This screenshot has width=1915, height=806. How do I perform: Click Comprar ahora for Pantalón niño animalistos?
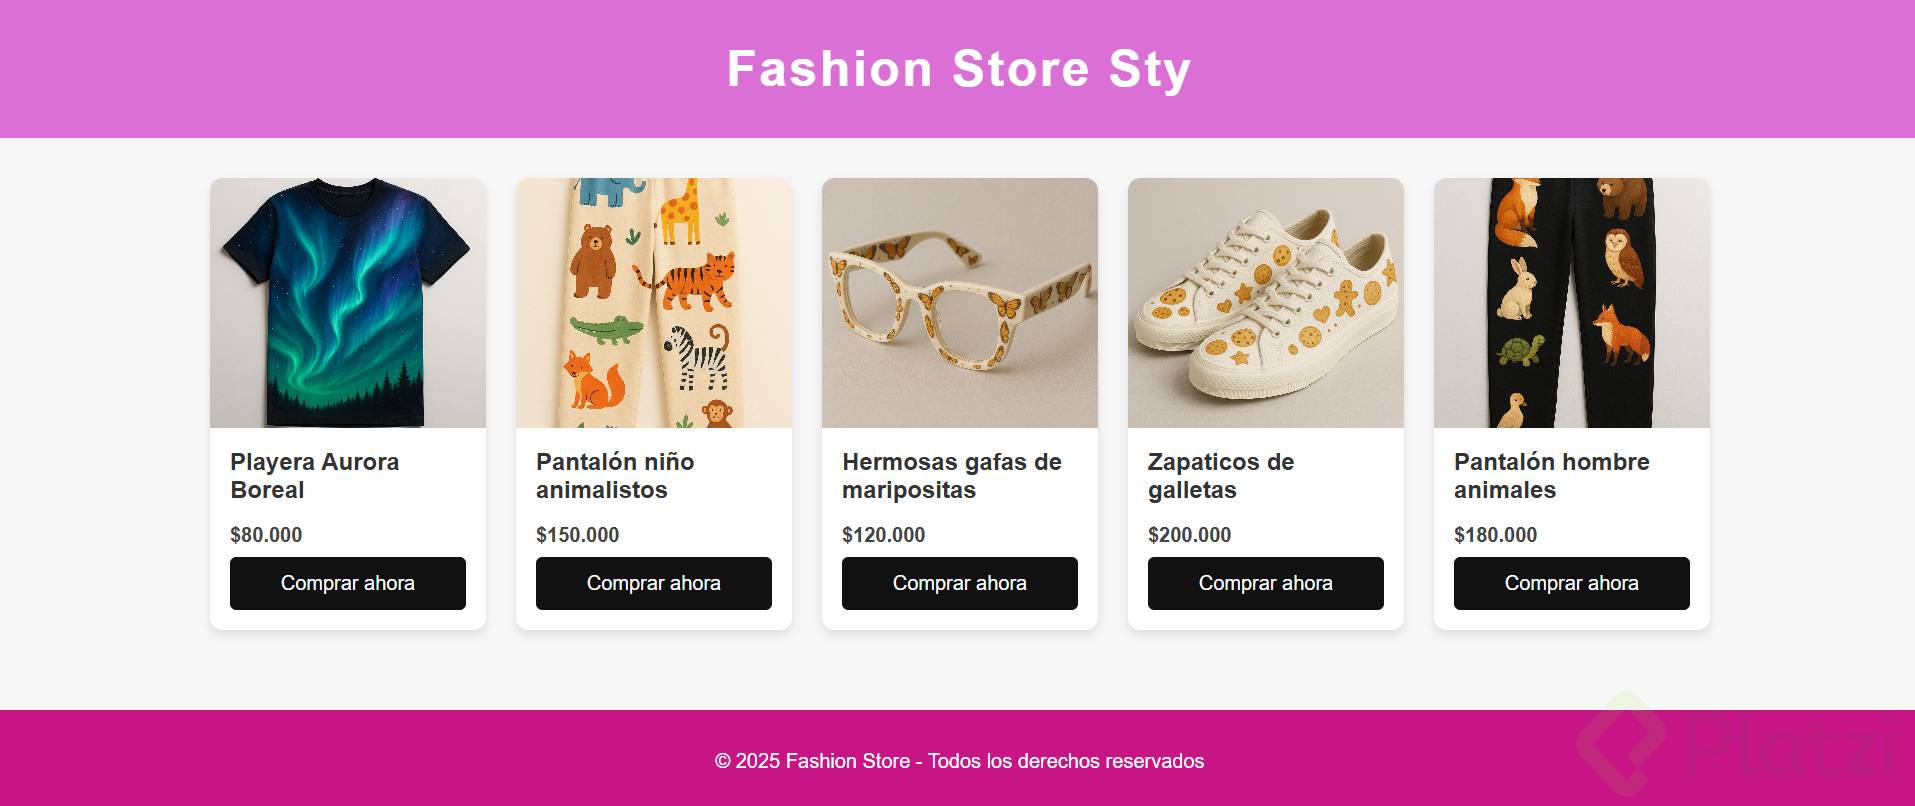click(654, 583)
